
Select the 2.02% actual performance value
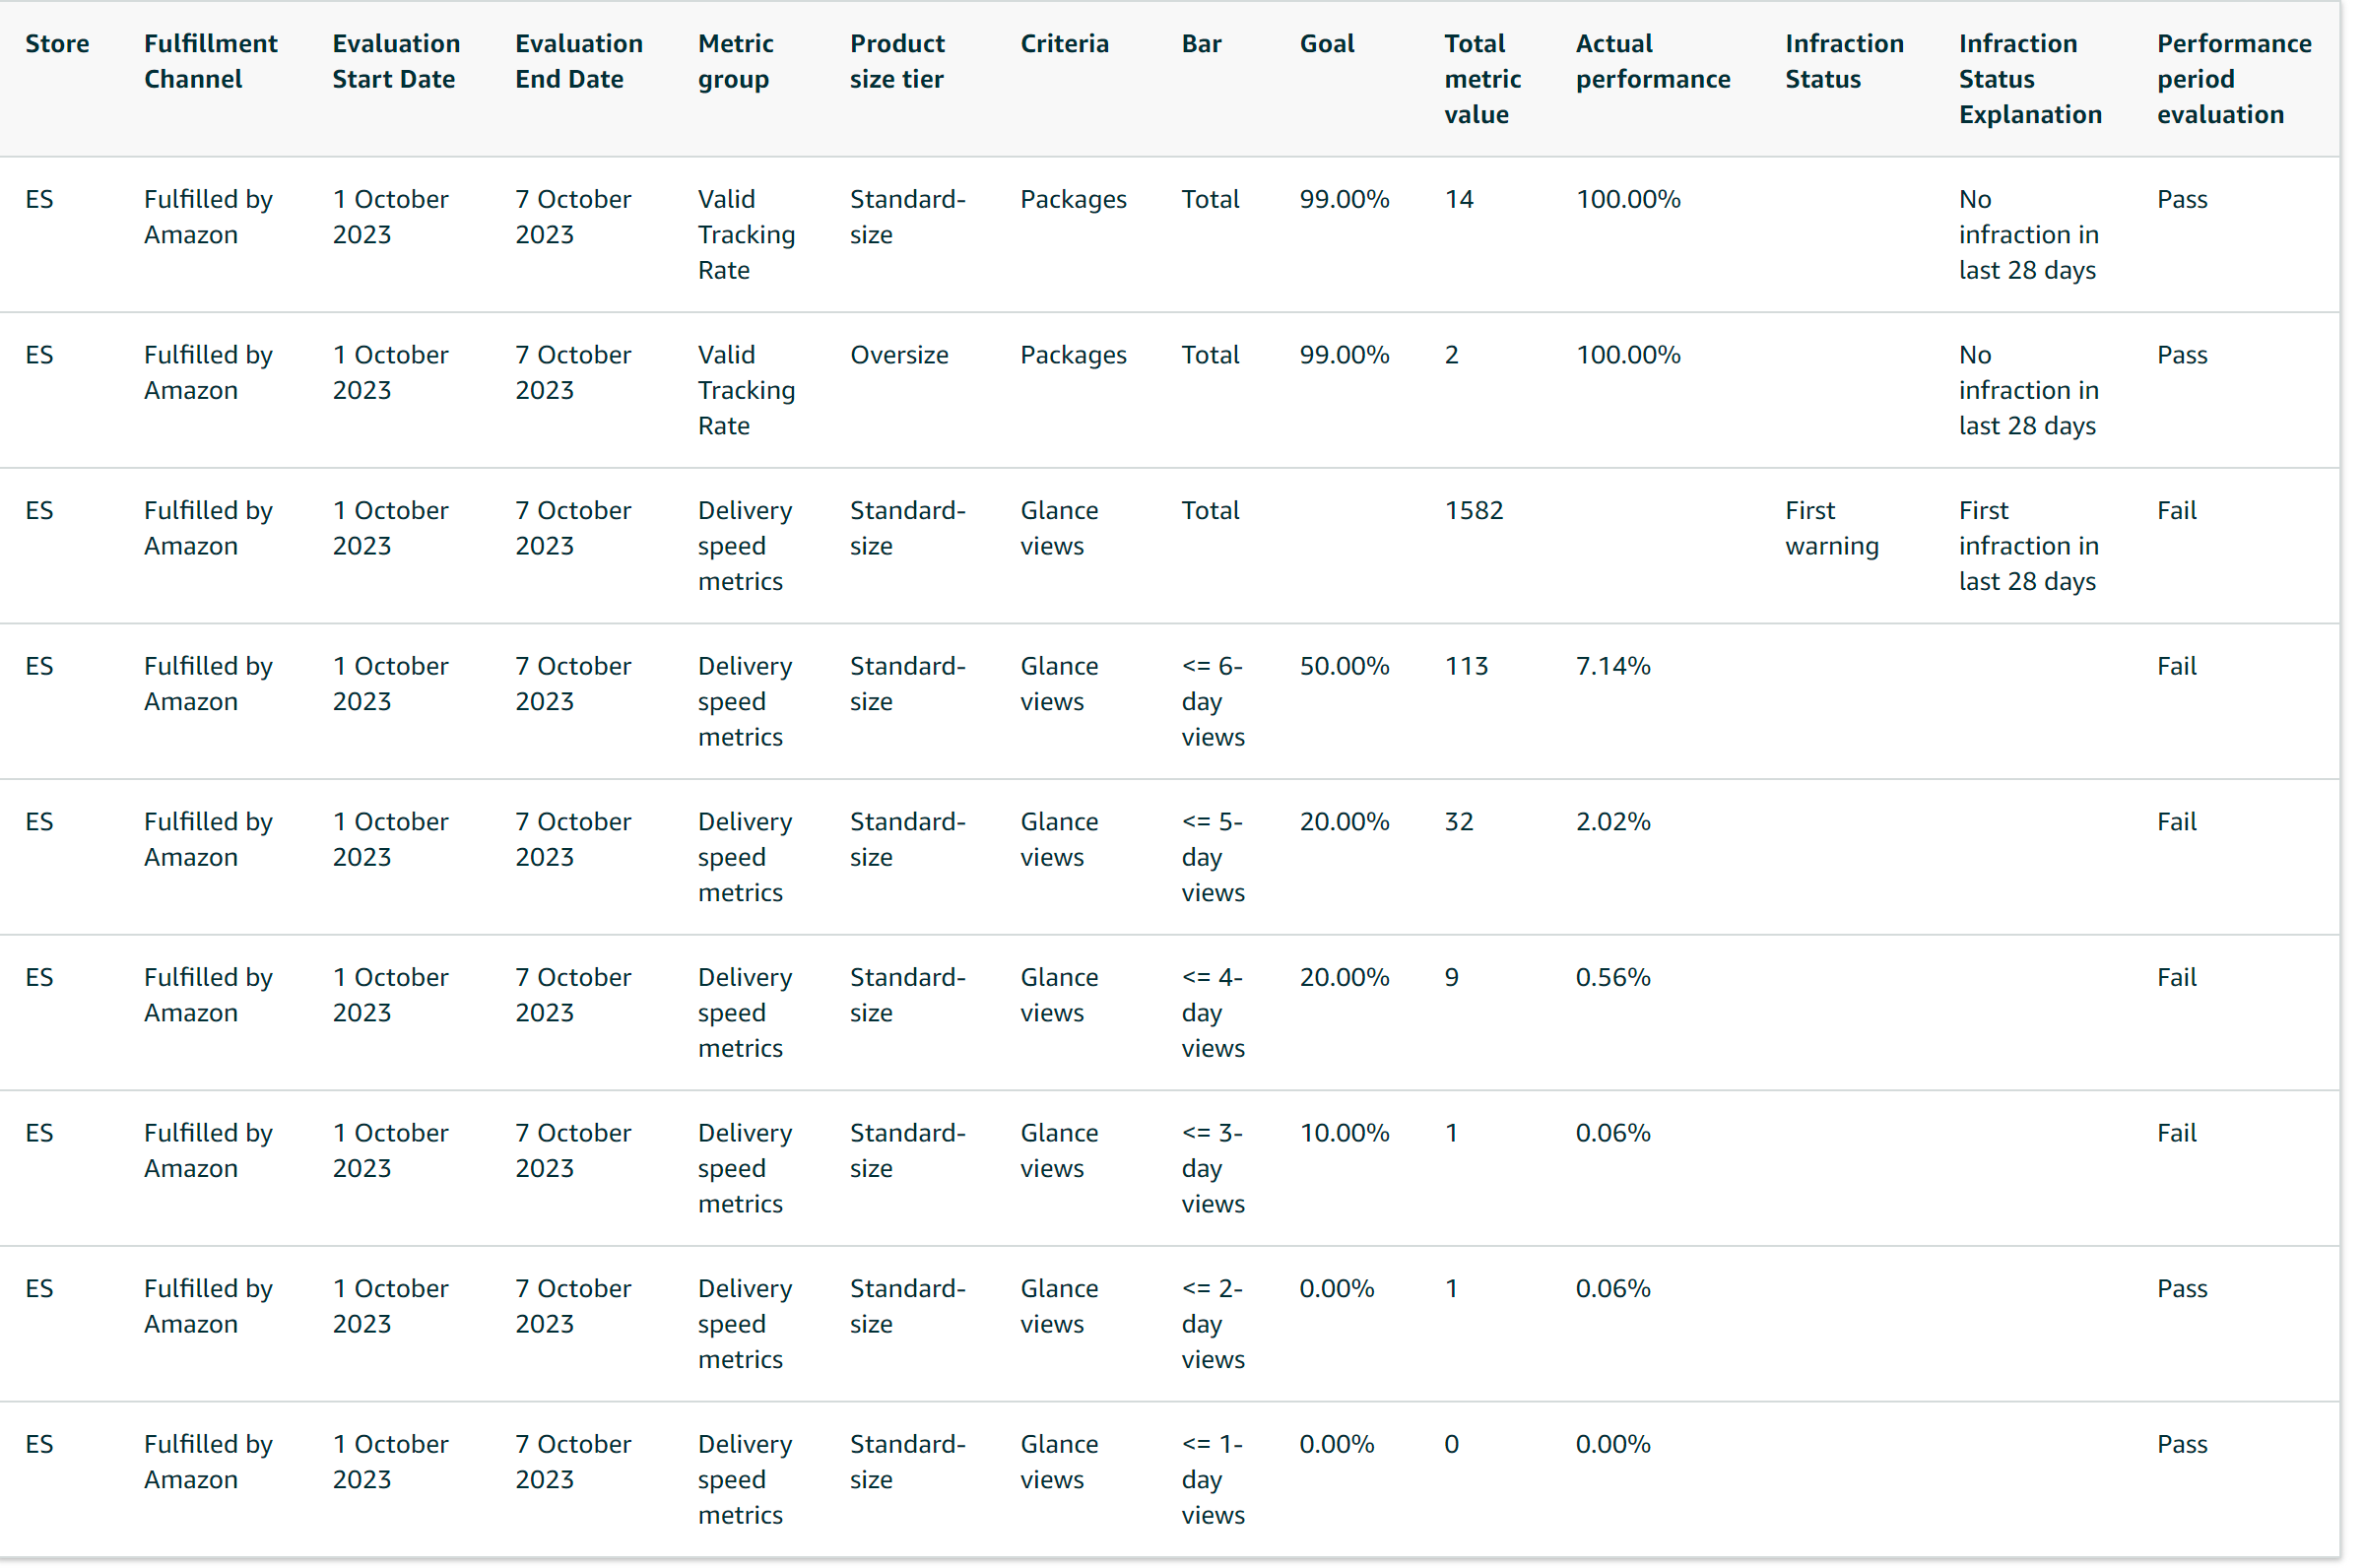1612,822
